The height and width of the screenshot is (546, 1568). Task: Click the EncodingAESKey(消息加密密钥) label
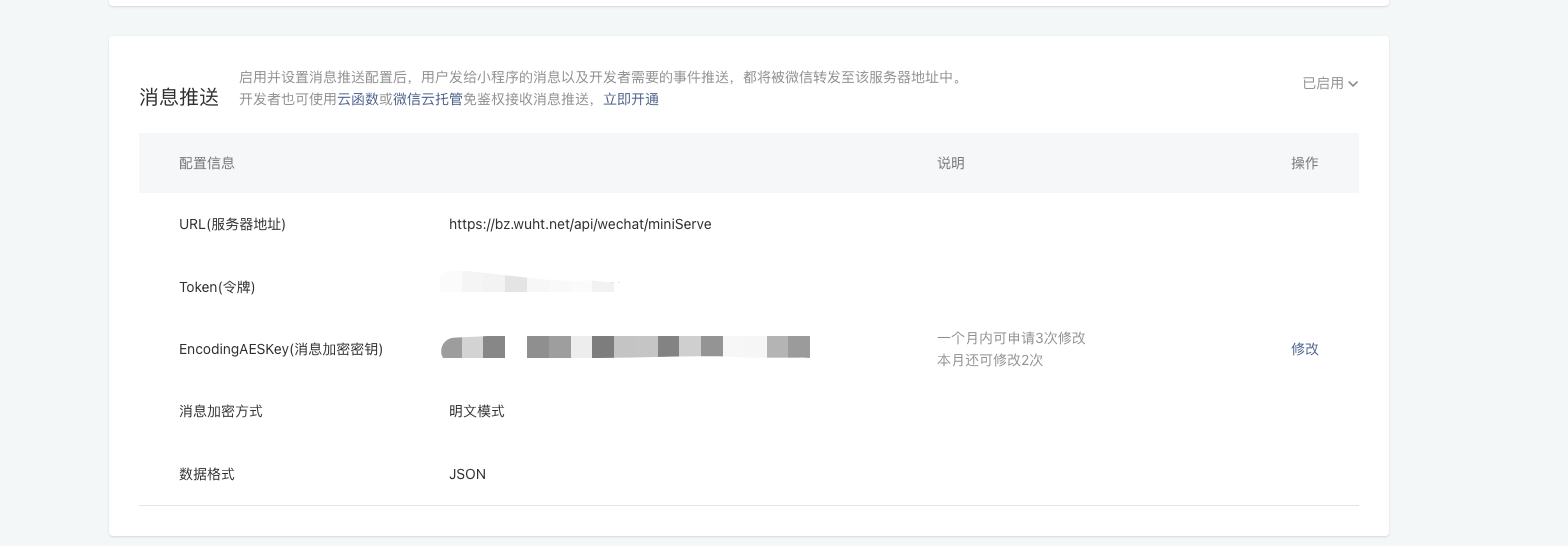[281, 349]
